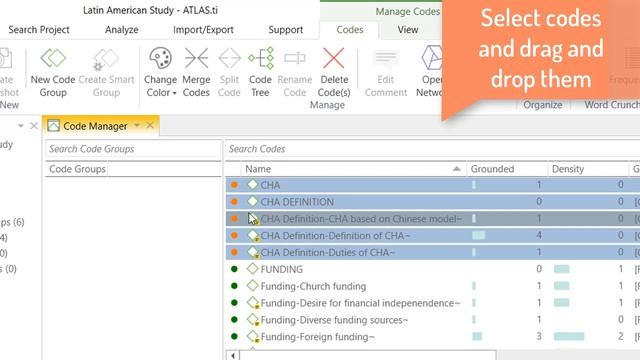The width and height of the screenshot is (640, 360).
Task: Switch to the Codes ribbon tab
Action: pyautogui.click(x=350, y=30)
